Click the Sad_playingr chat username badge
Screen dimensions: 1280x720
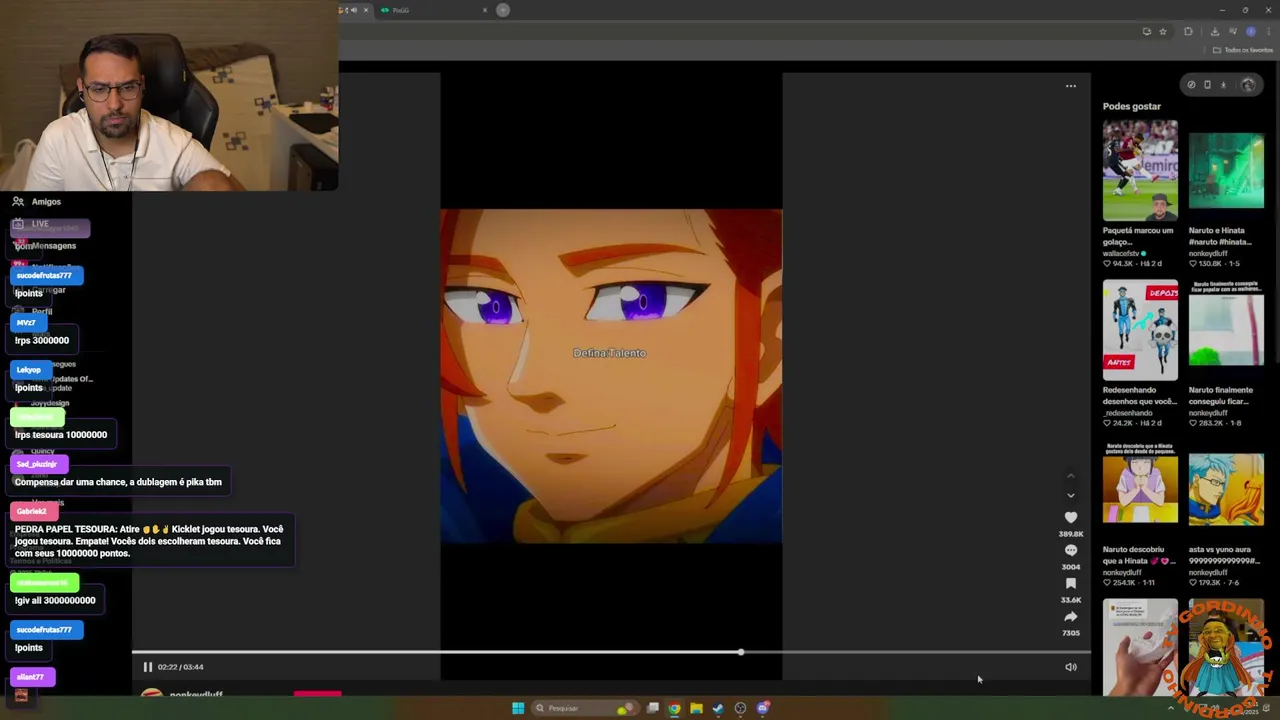(x=37, y=464)
